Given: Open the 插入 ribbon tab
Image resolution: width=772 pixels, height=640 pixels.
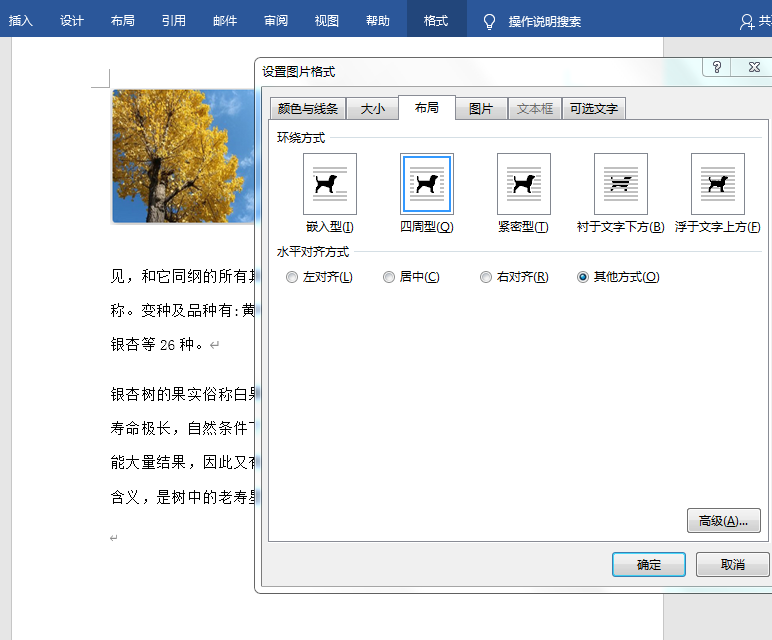Looking at the screenshot, I should click(21, 21).
